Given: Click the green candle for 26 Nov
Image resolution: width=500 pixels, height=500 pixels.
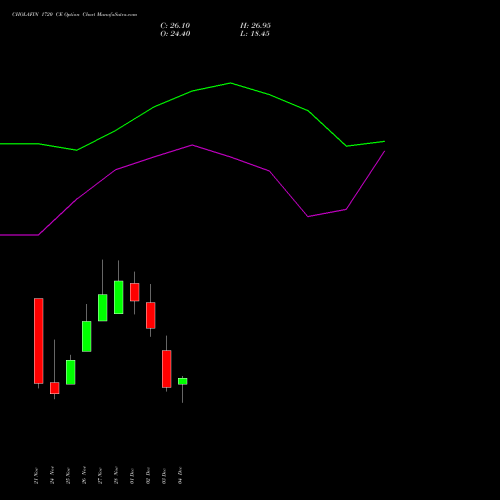Looking at the screenshot, I should pos(87,336).
